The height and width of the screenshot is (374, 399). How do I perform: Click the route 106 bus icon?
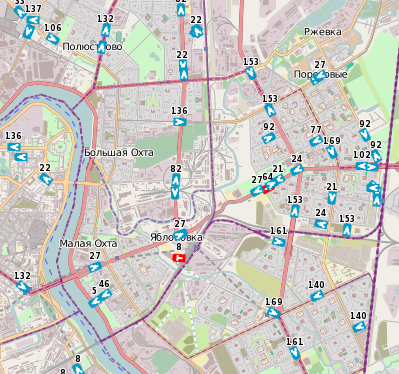click(x=53, y=38)
